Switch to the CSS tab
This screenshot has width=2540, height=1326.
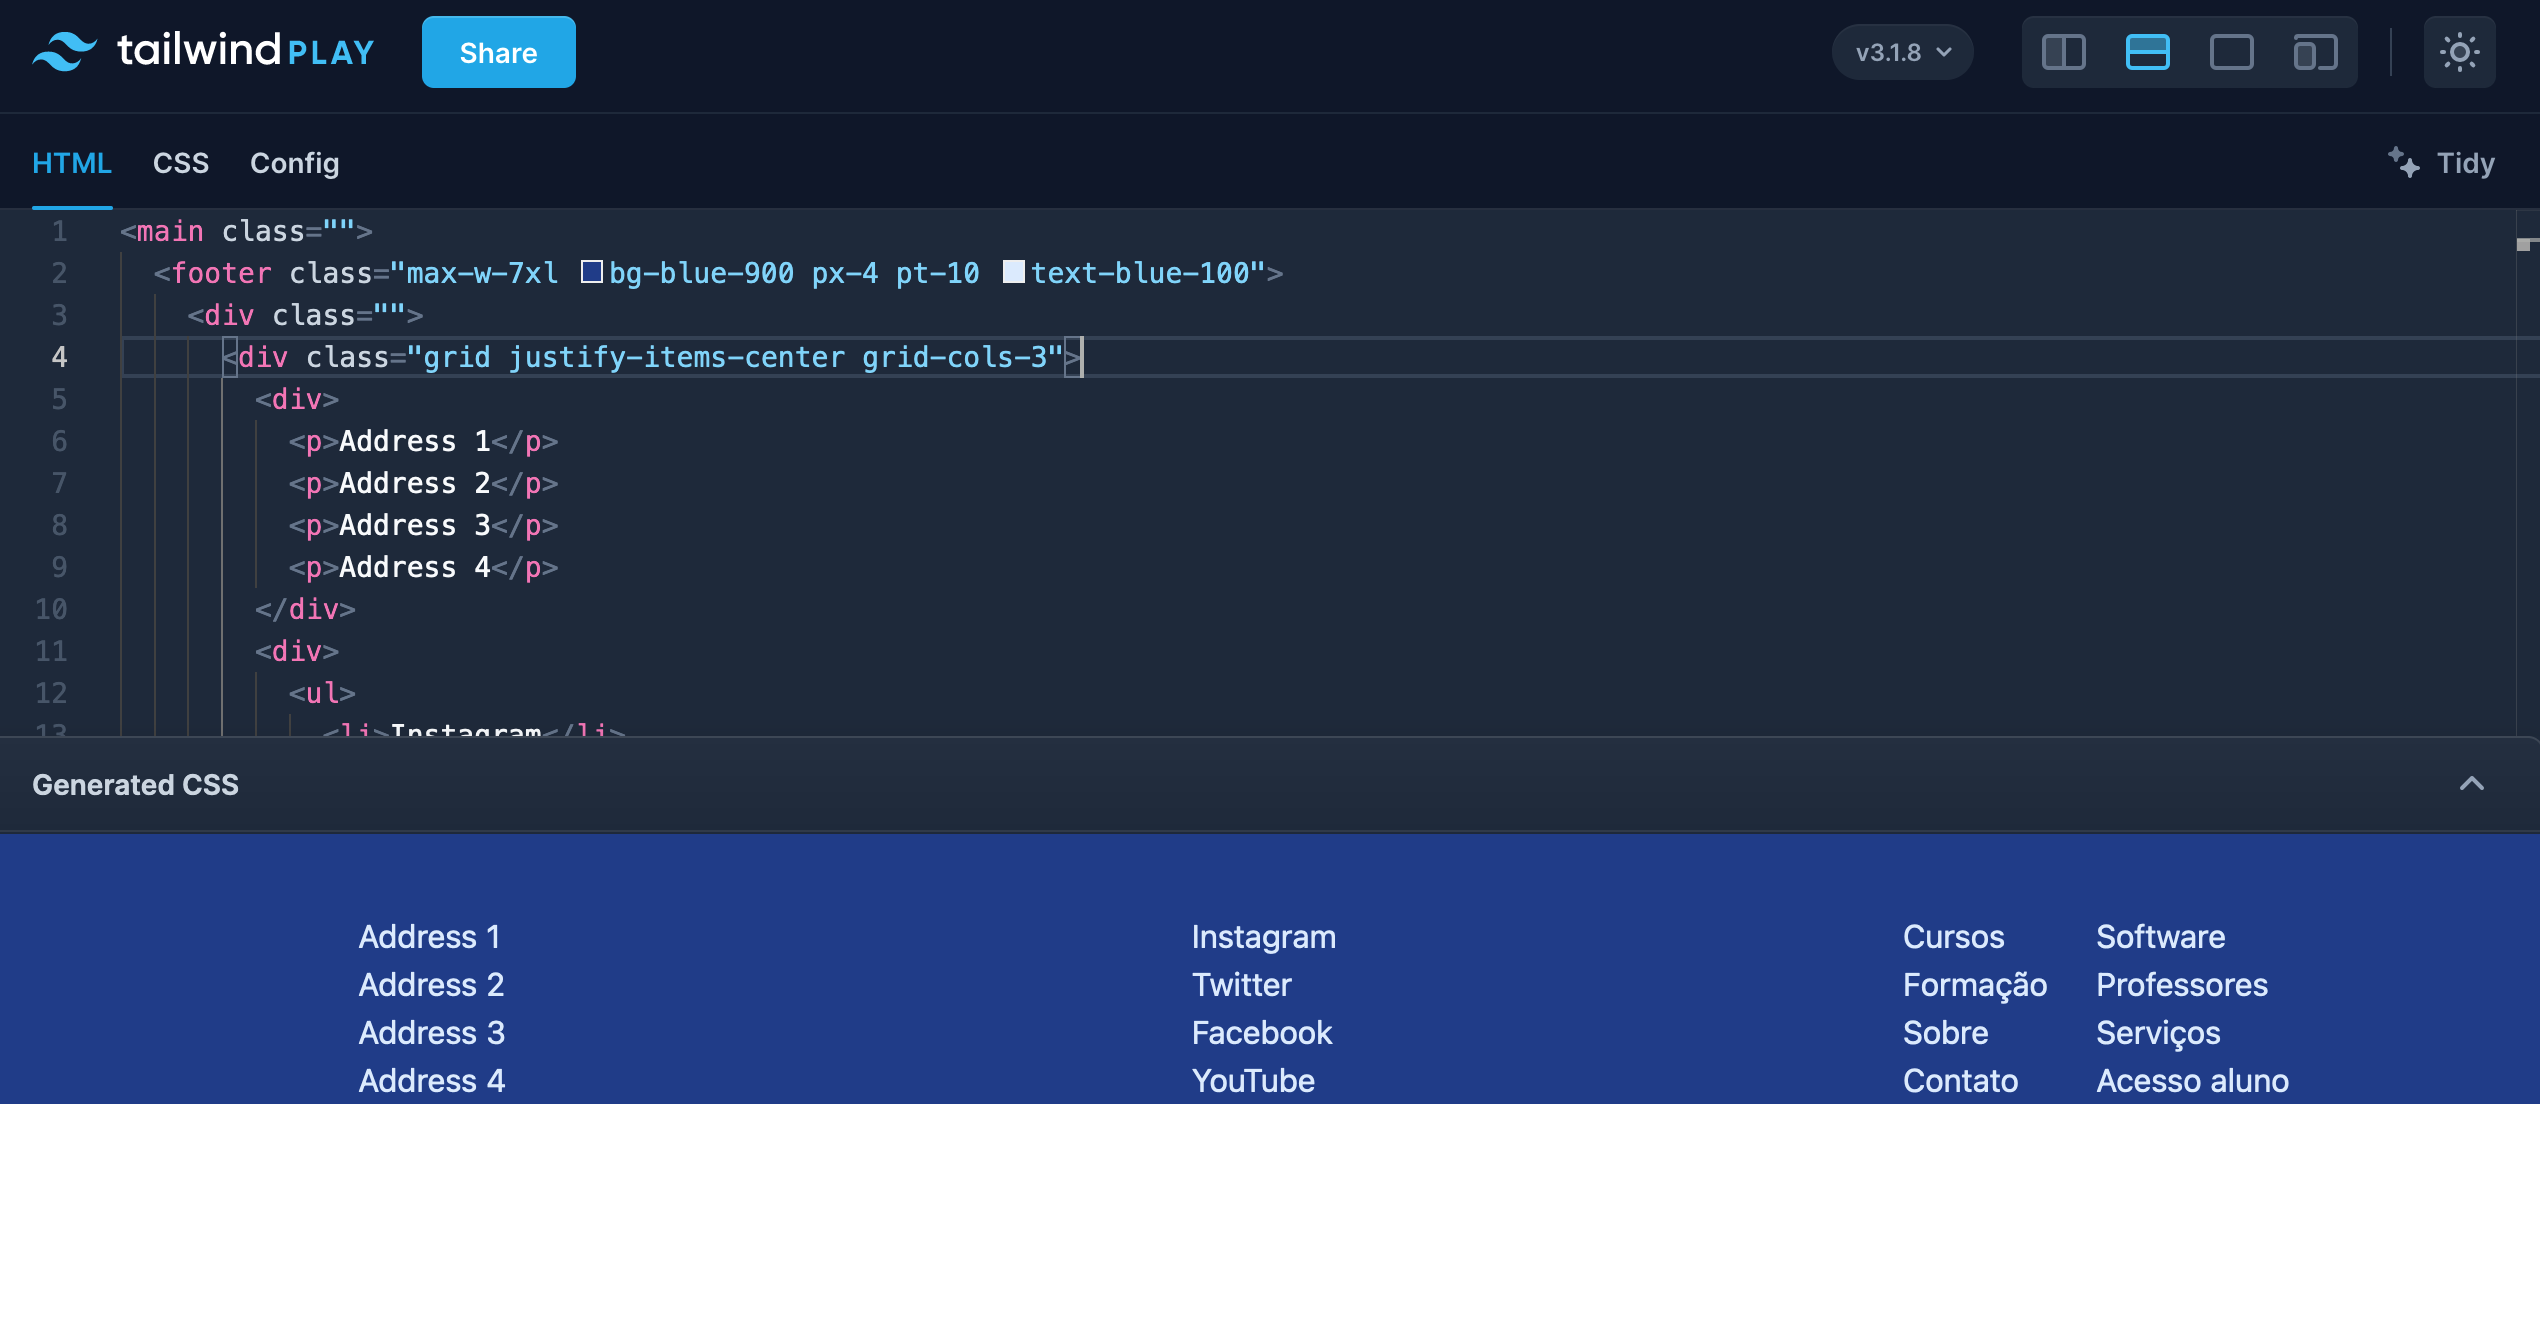(x=181, y=163)
